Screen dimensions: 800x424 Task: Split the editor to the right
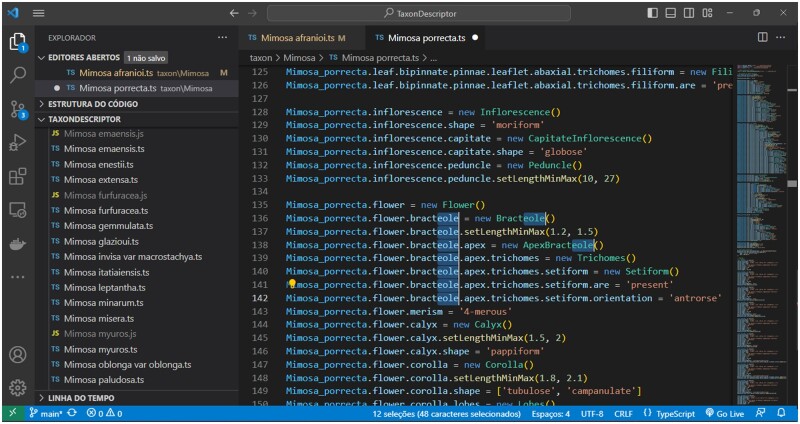[763, 37]
